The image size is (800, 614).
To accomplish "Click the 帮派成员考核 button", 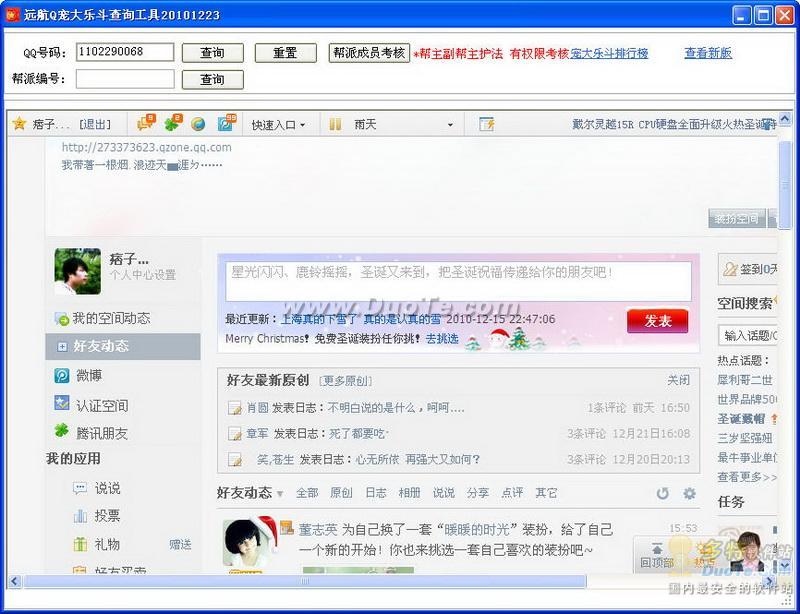I will pyautogui.click(x=369, y=53).
